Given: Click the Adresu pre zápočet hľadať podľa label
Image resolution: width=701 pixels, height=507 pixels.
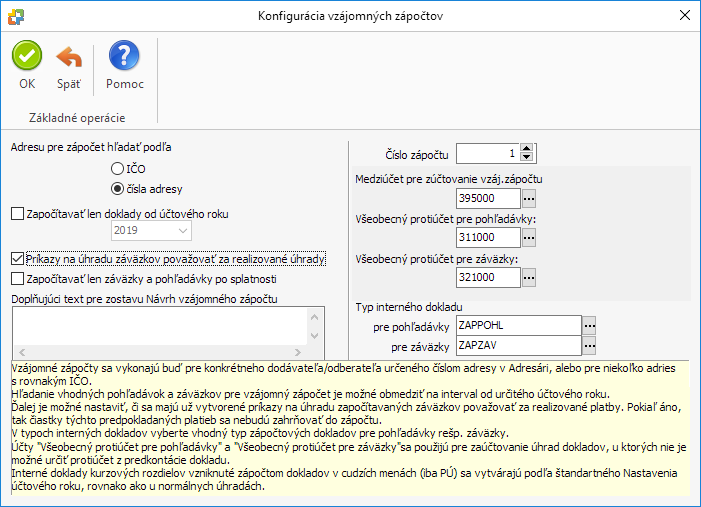Looking at the screenshot, I should click(x=91, y=147).
